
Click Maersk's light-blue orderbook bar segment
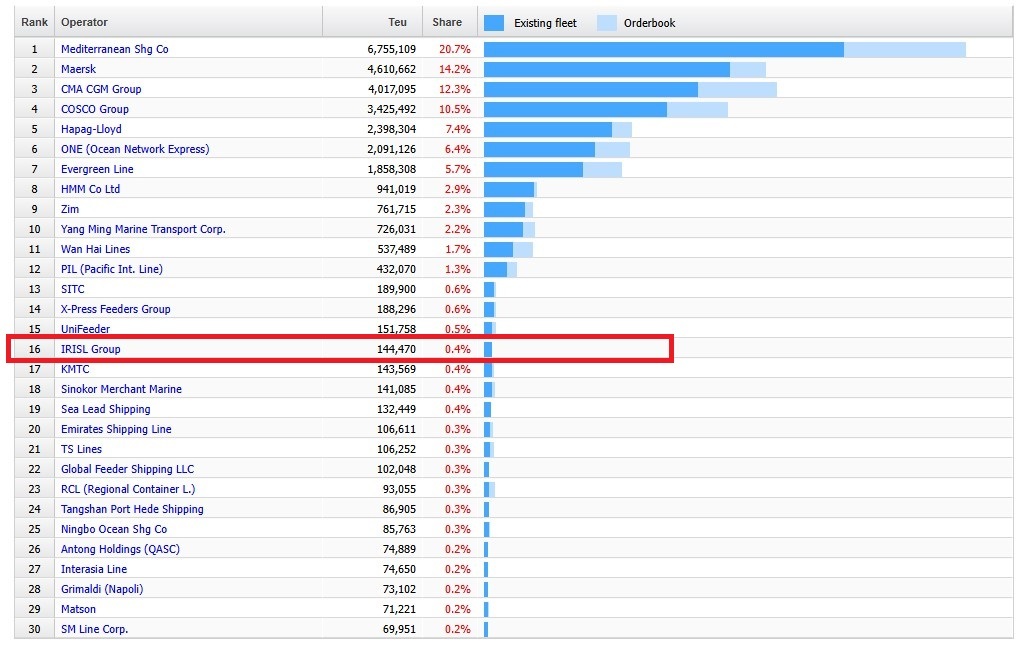coord(747,69)
